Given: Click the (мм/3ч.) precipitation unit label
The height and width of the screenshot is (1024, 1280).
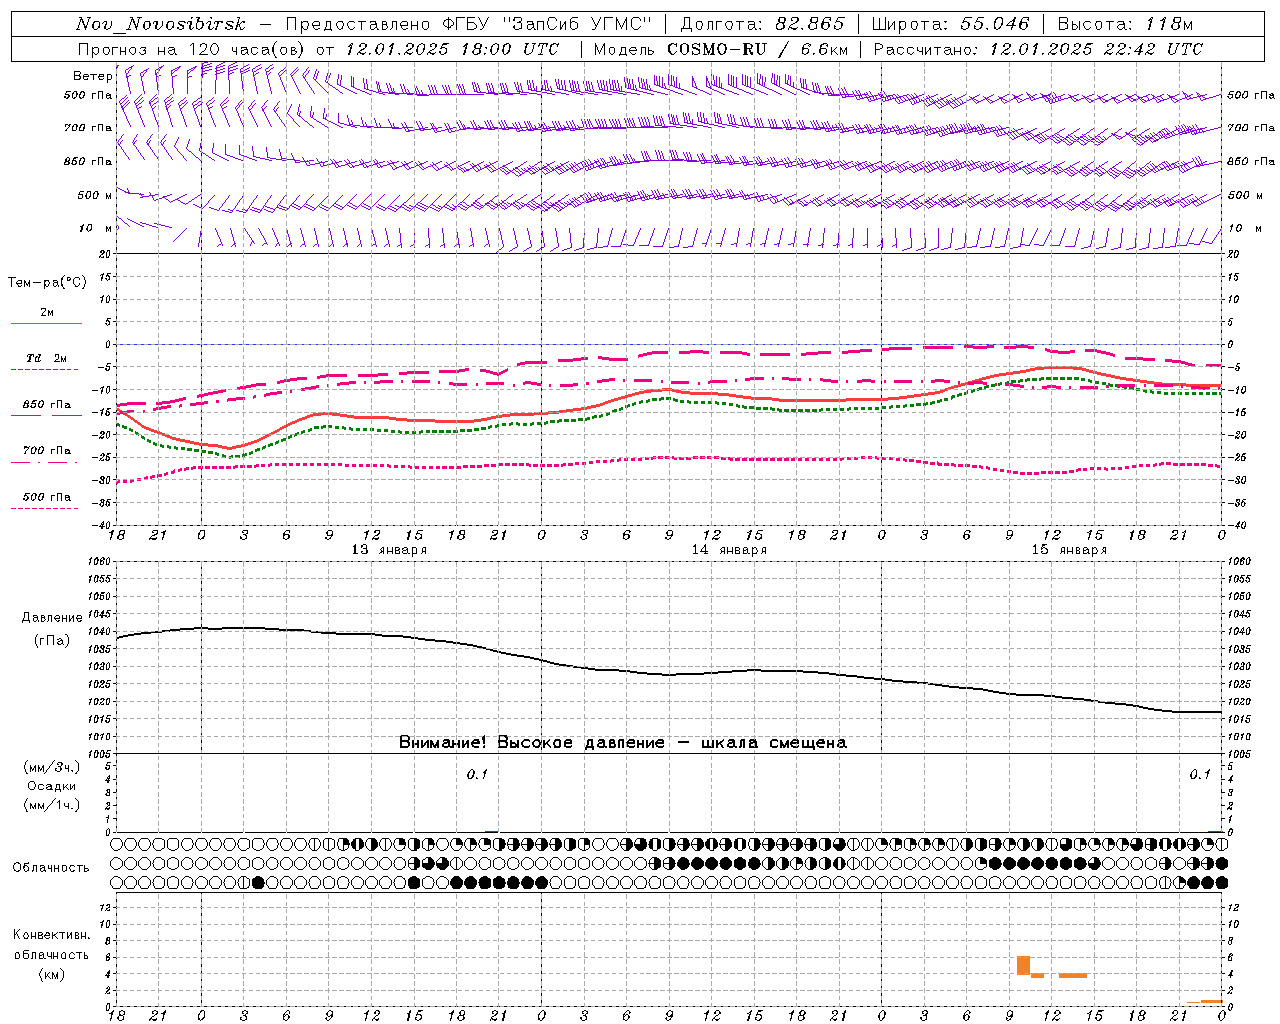Looking at the screenshot, I should [52, 767].
